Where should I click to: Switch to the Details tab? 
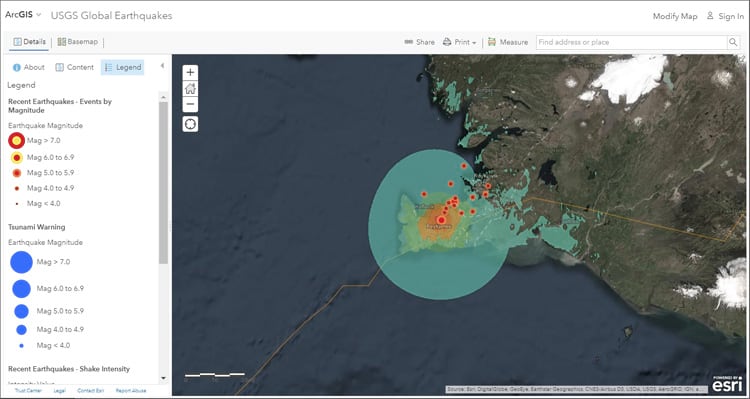click(x=30, y=42)
